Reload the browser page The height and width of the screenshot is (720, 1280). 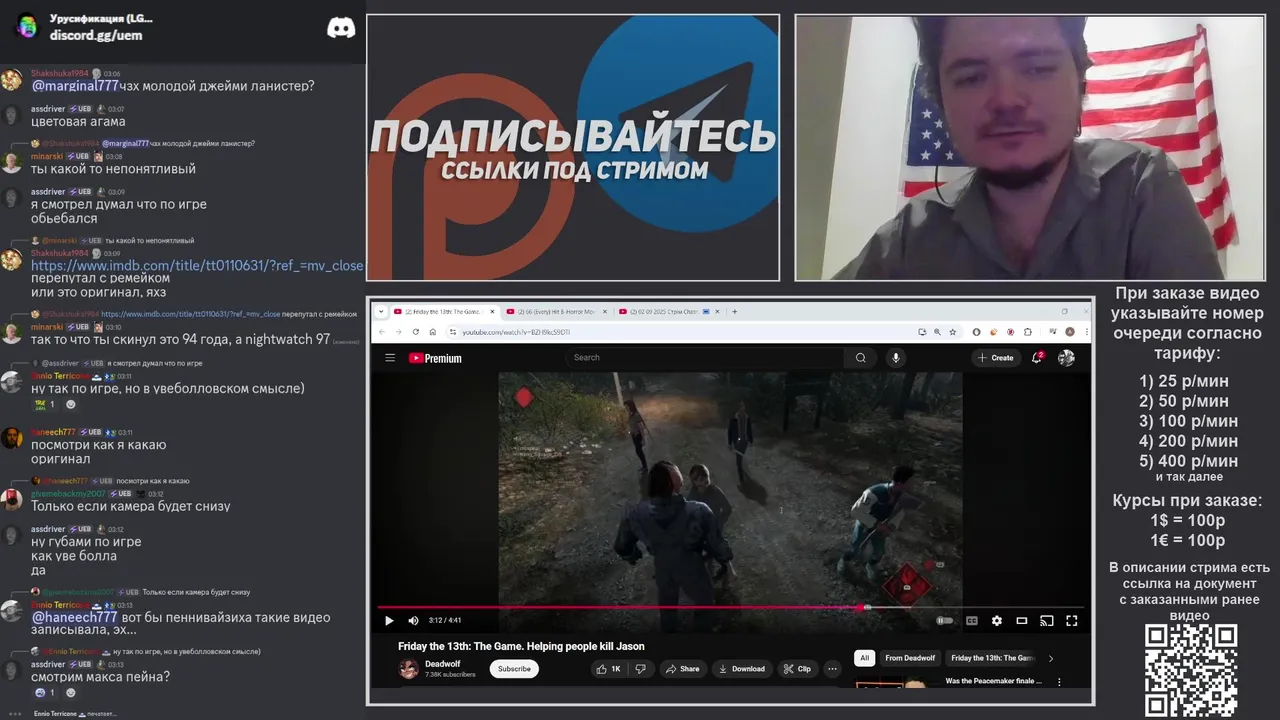click(416, 332)
